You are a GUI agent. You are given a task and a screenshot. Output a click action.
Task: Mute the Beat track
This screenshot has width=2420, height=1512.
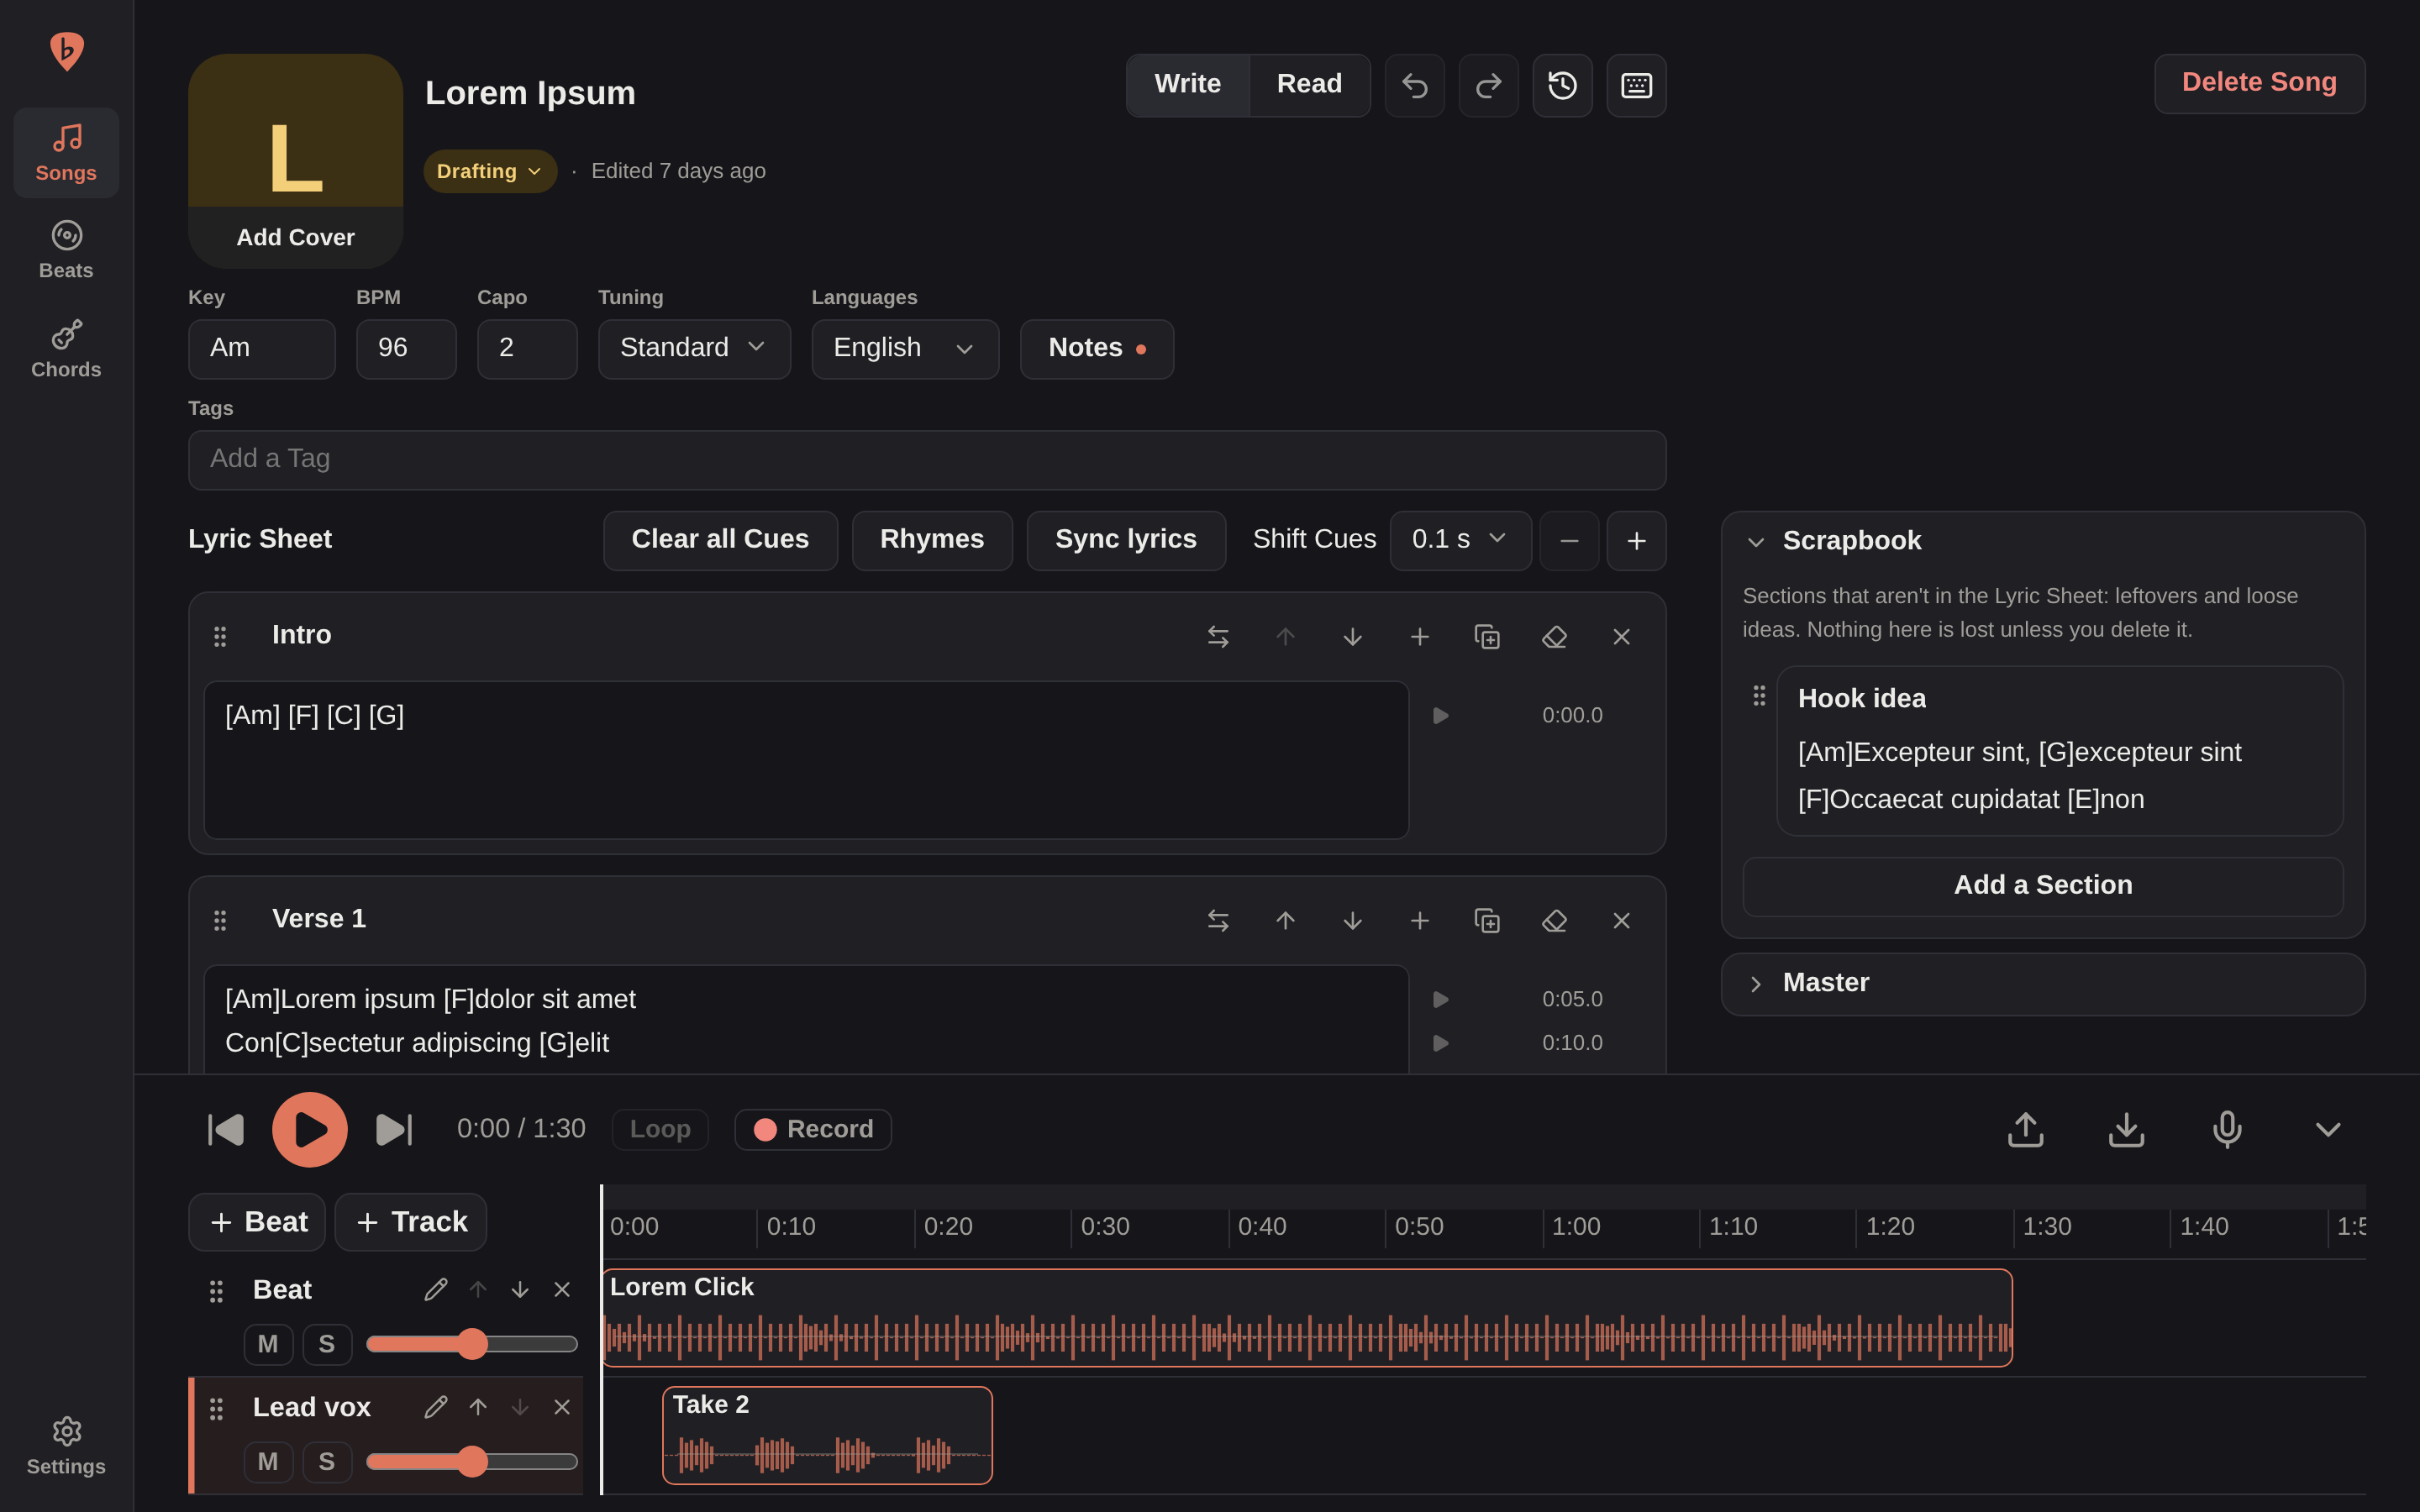click(268, 1344)
